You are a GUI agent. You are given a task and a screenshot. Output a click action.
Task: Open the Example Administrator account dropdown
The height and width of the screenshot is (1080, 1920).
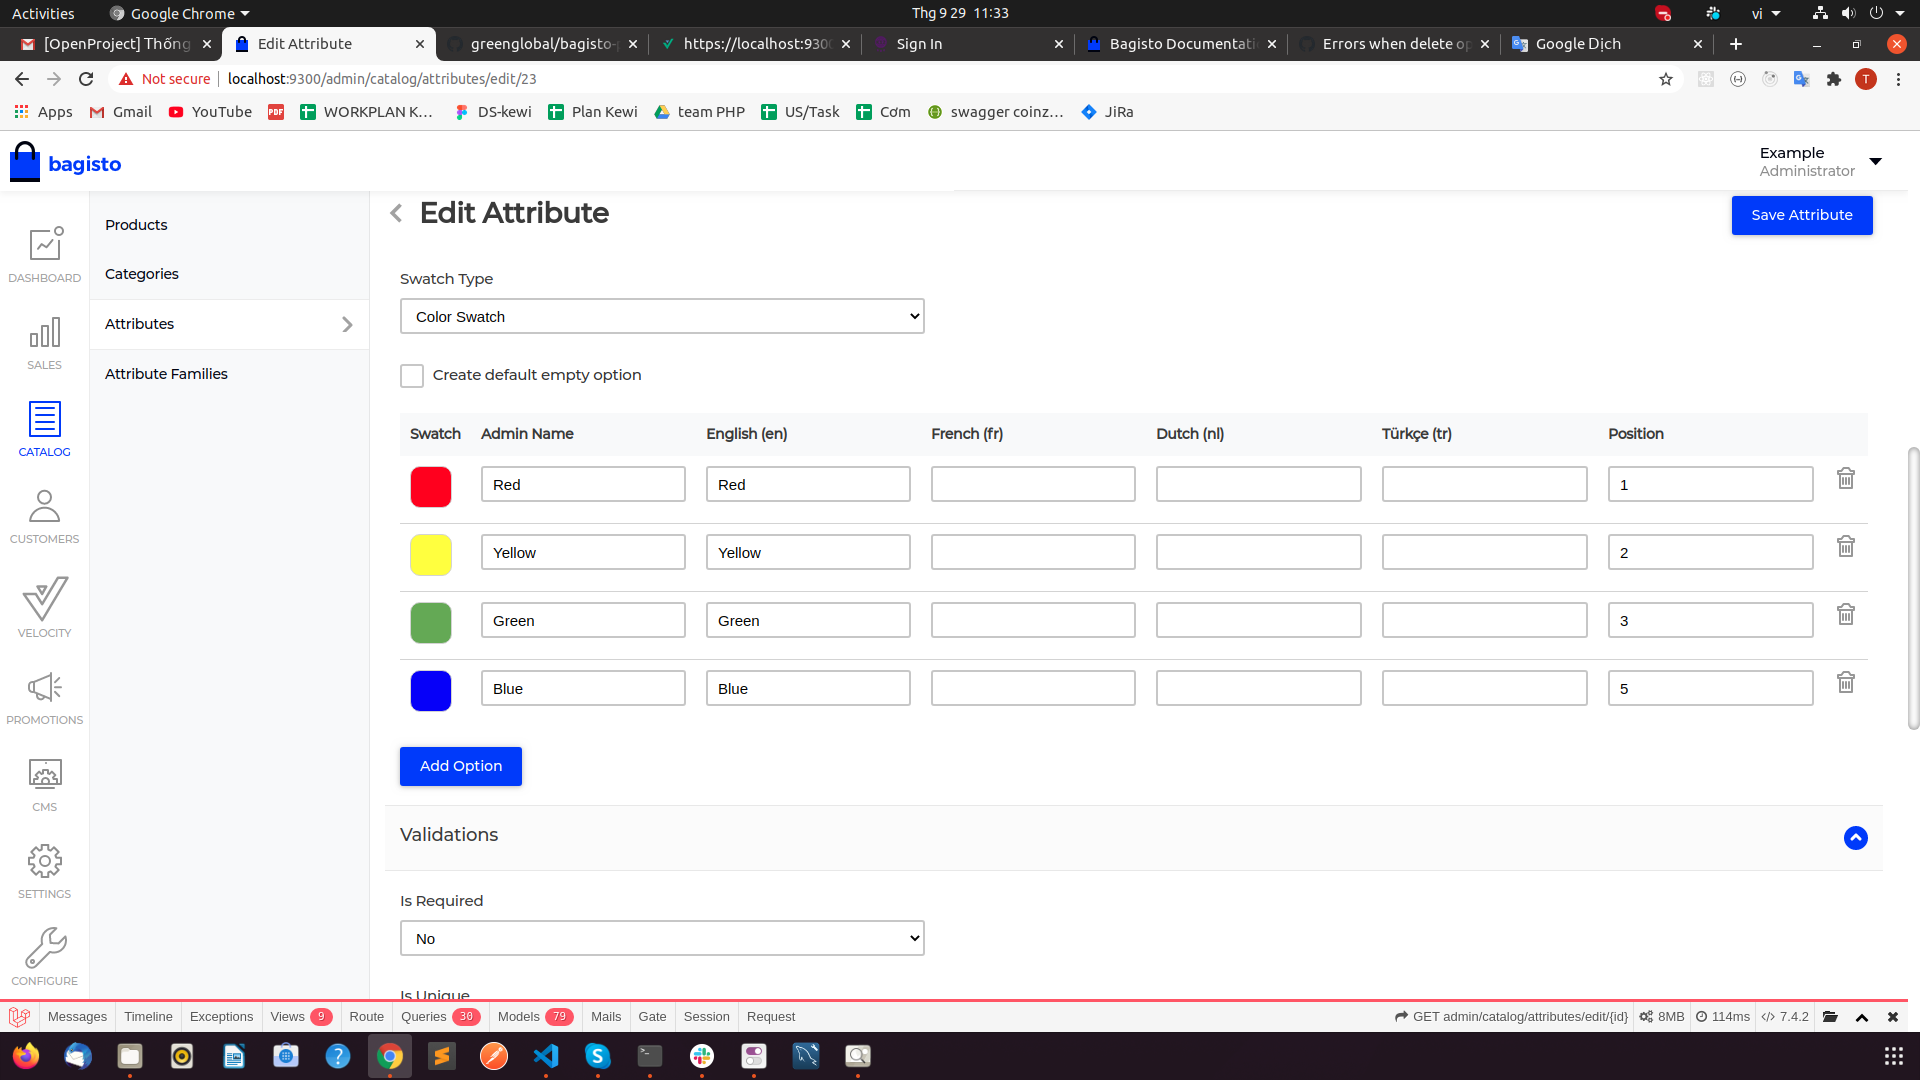coord(1820,162)
